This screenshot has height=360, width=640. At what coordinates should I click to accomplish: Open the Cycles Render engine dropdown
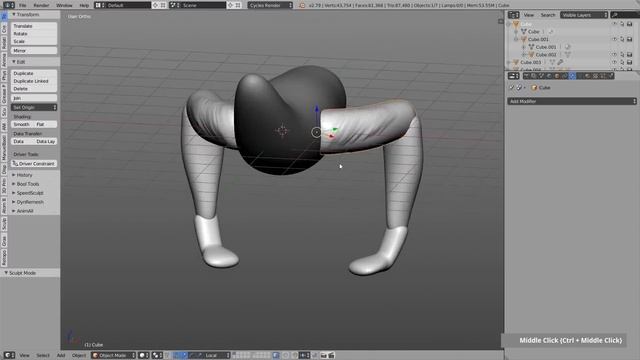(x=270, y=5)
